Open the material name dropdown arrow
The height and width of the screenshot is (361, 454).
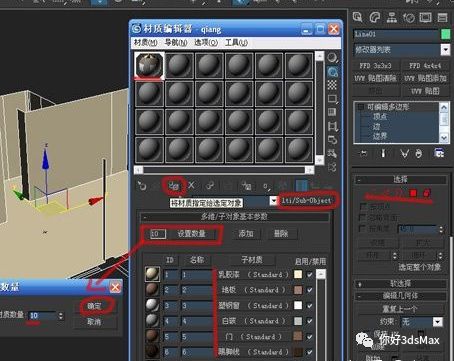(x=273, y=201)
